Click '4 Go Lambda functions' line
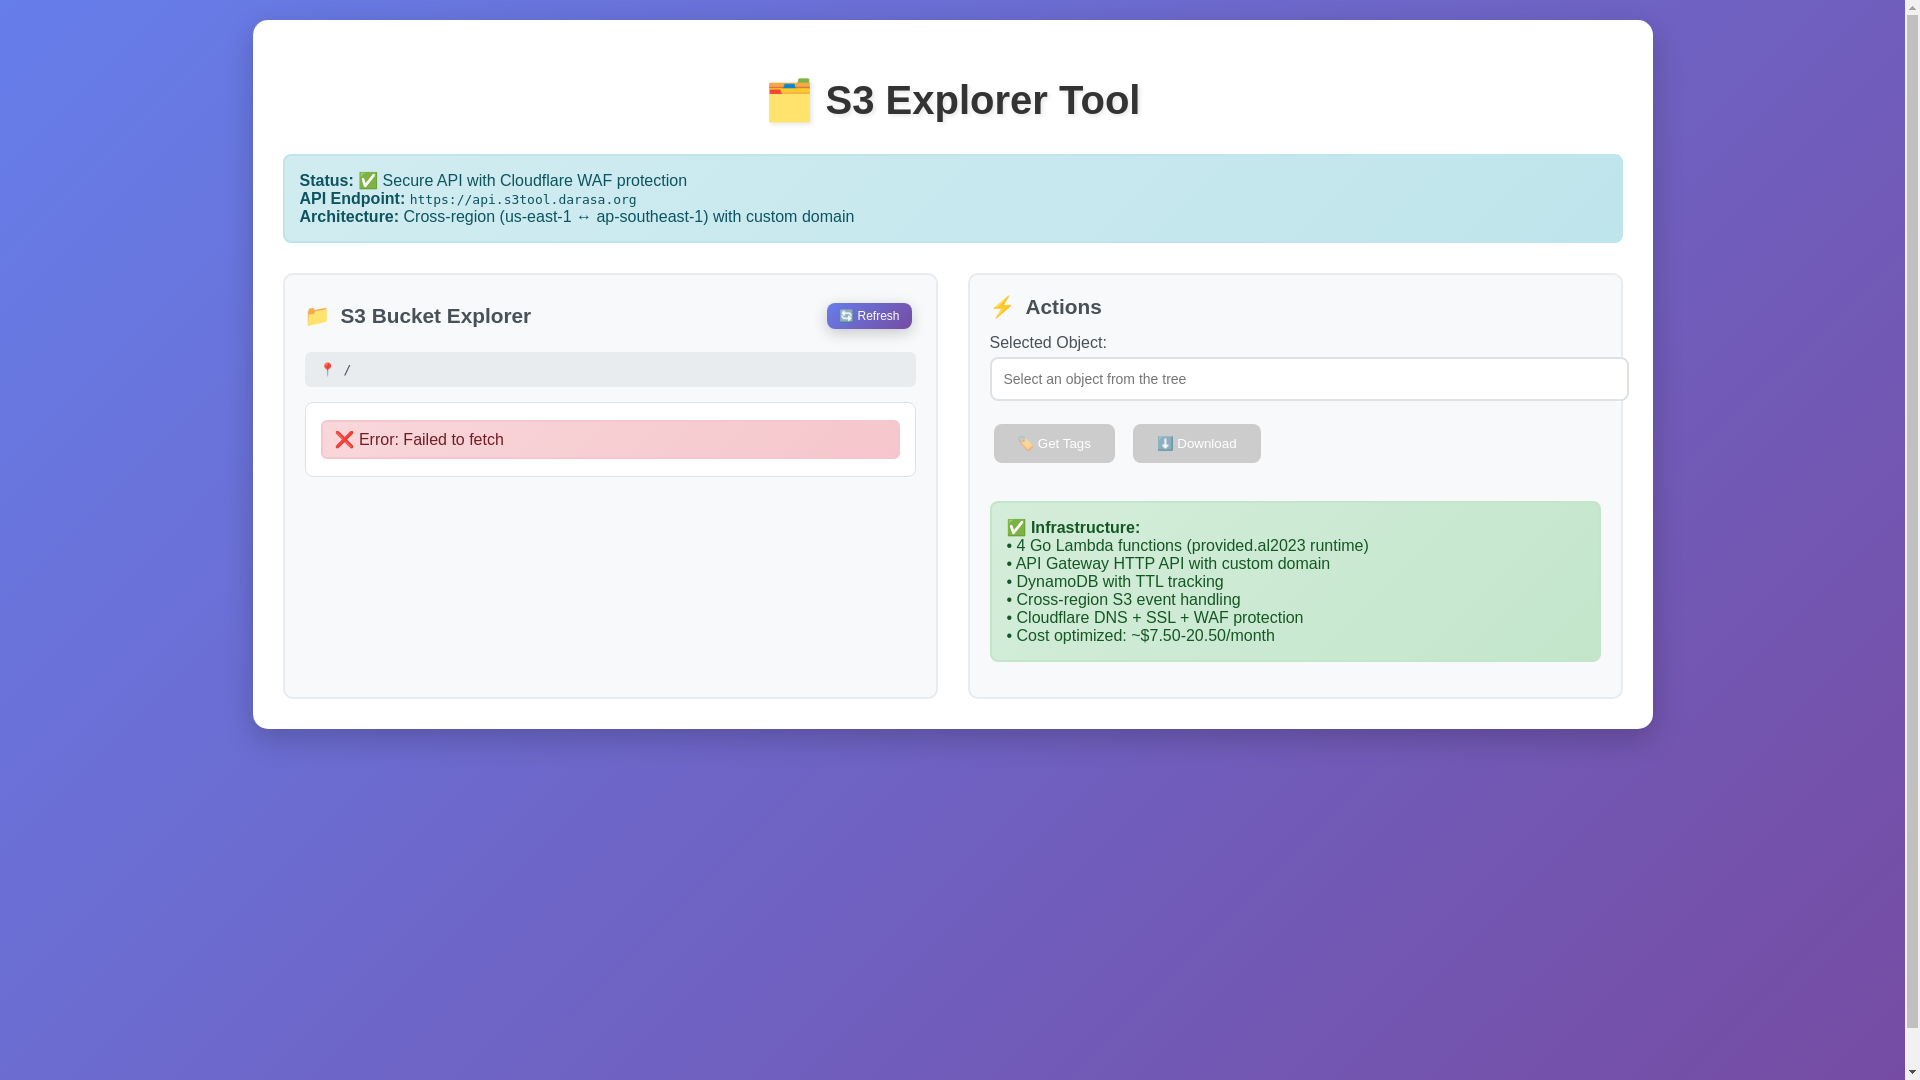 pyautogui.click(x=1187, y=546)
